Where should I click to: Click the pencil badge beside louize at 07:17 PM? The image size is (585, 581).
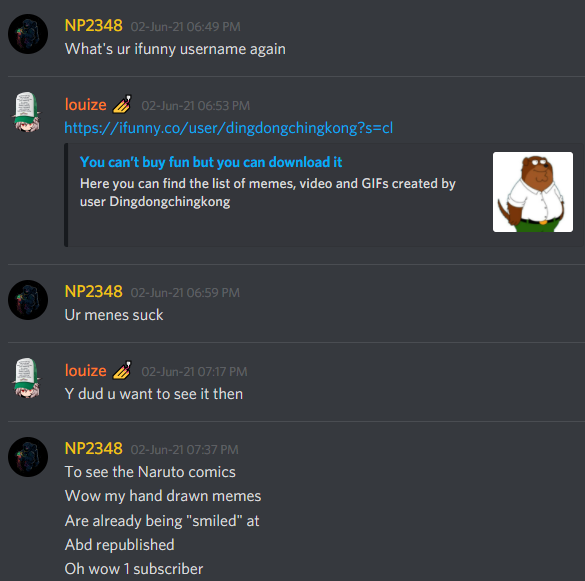122,370
